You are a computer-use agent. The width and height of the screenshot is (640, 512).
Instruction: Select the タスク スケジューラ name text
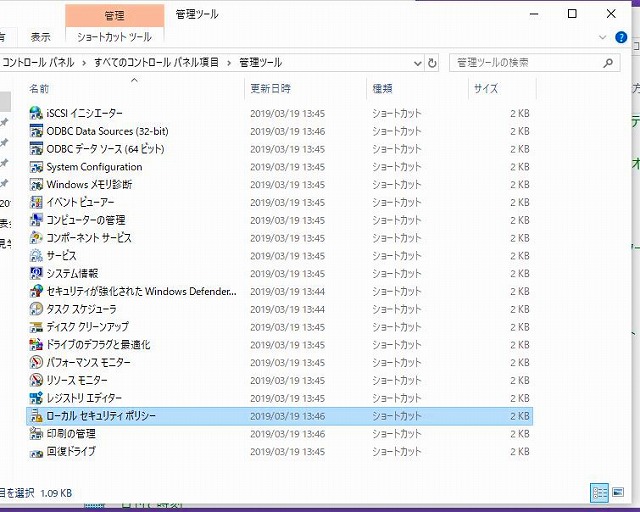tap(81, 309)
